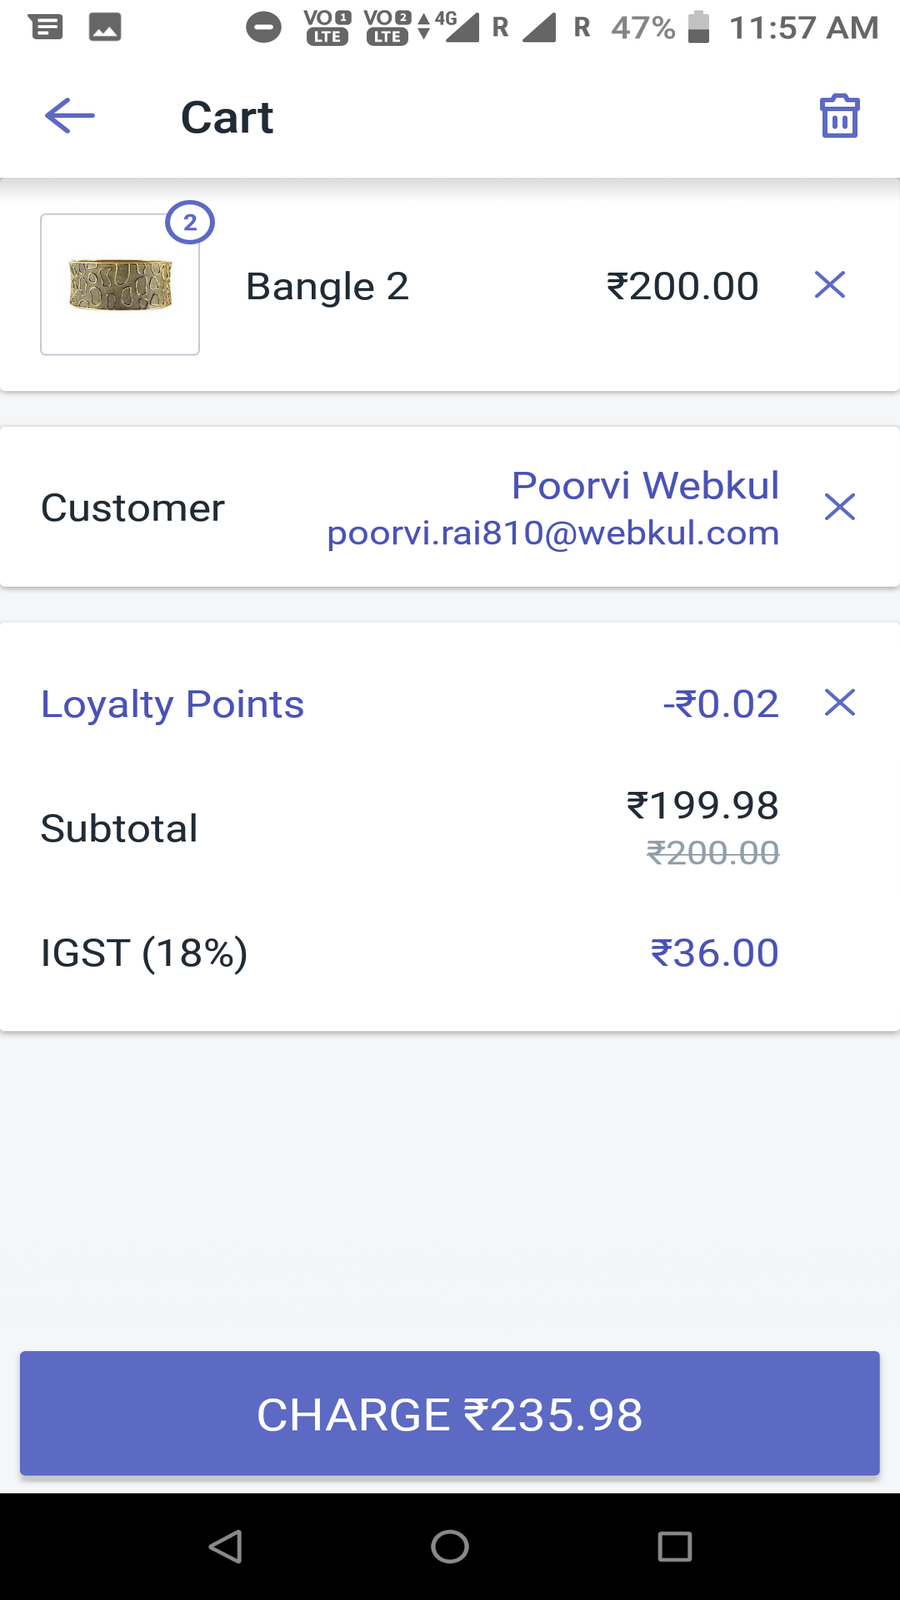Image resolution: width=900 pixels, height=1600 pixels.
Task: Tap the quantity badge on Bangle 2
Action: click(x=190, y=223)
